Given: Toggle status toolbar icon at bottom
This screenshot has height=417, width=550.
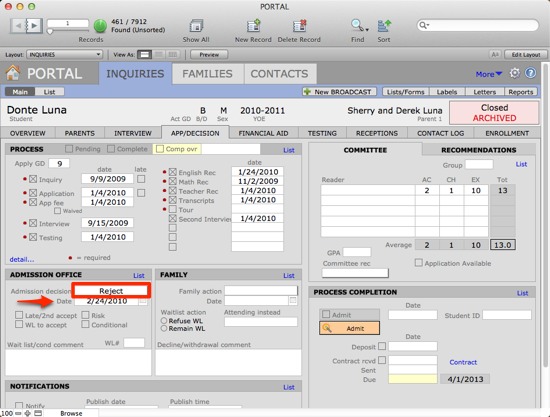Looking at the screenshot, I should click(38, 413).
